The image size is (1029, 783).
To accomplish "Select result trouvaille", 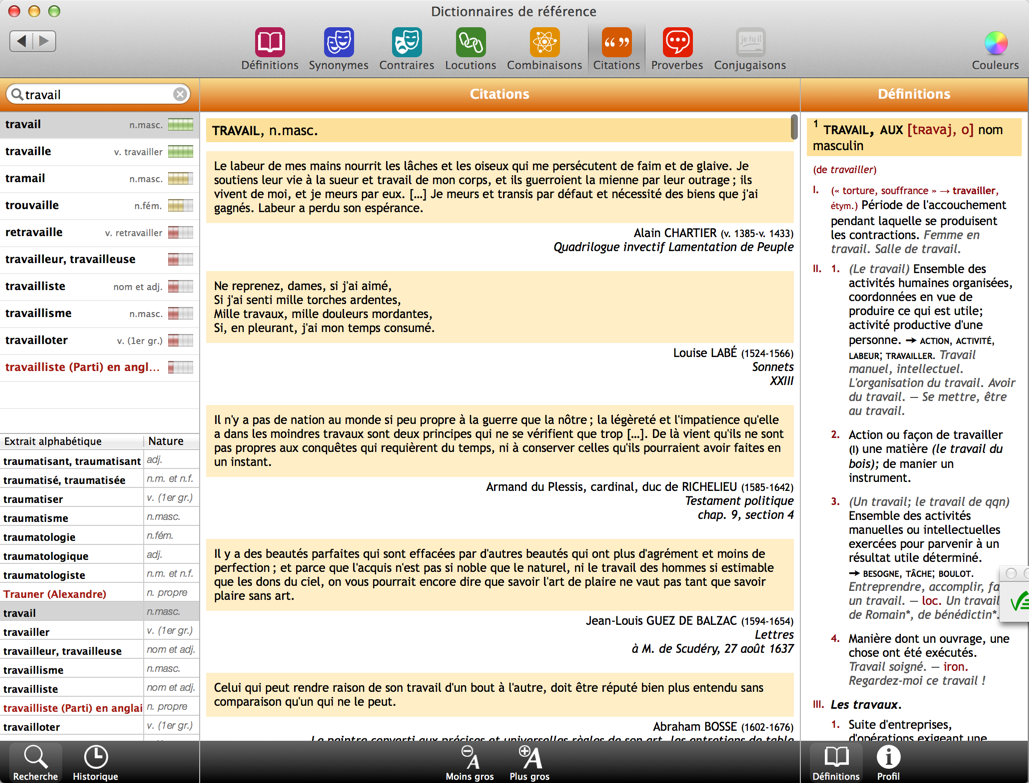I will pos(99,205).
